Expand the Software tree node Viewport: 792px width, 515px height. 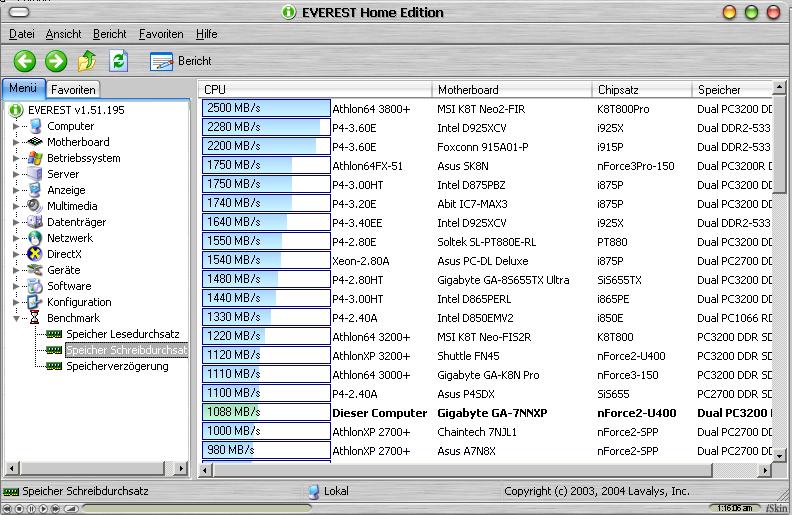pos(16,286)
